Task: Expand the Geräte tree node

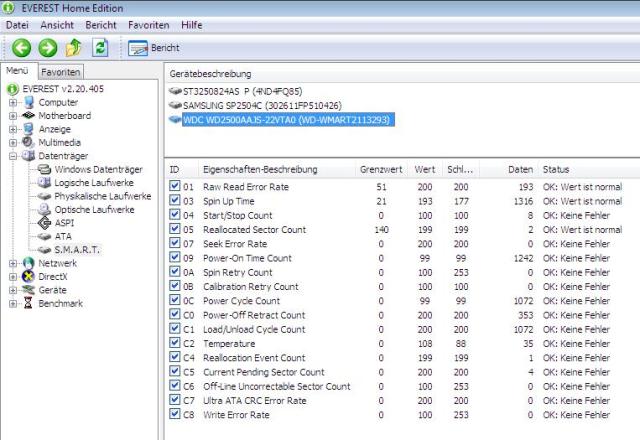Action: [x=13, y=290]
